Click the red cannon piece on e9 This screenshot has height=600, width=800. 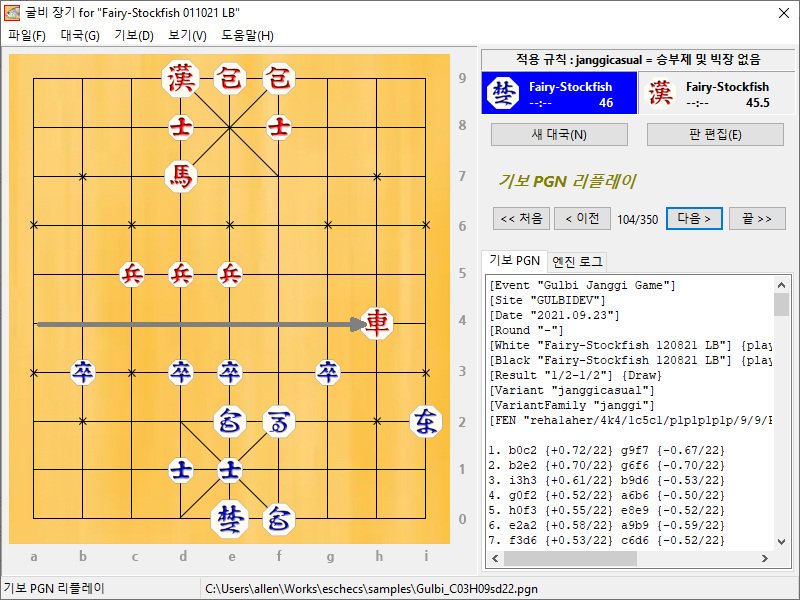tap(231, 77)
